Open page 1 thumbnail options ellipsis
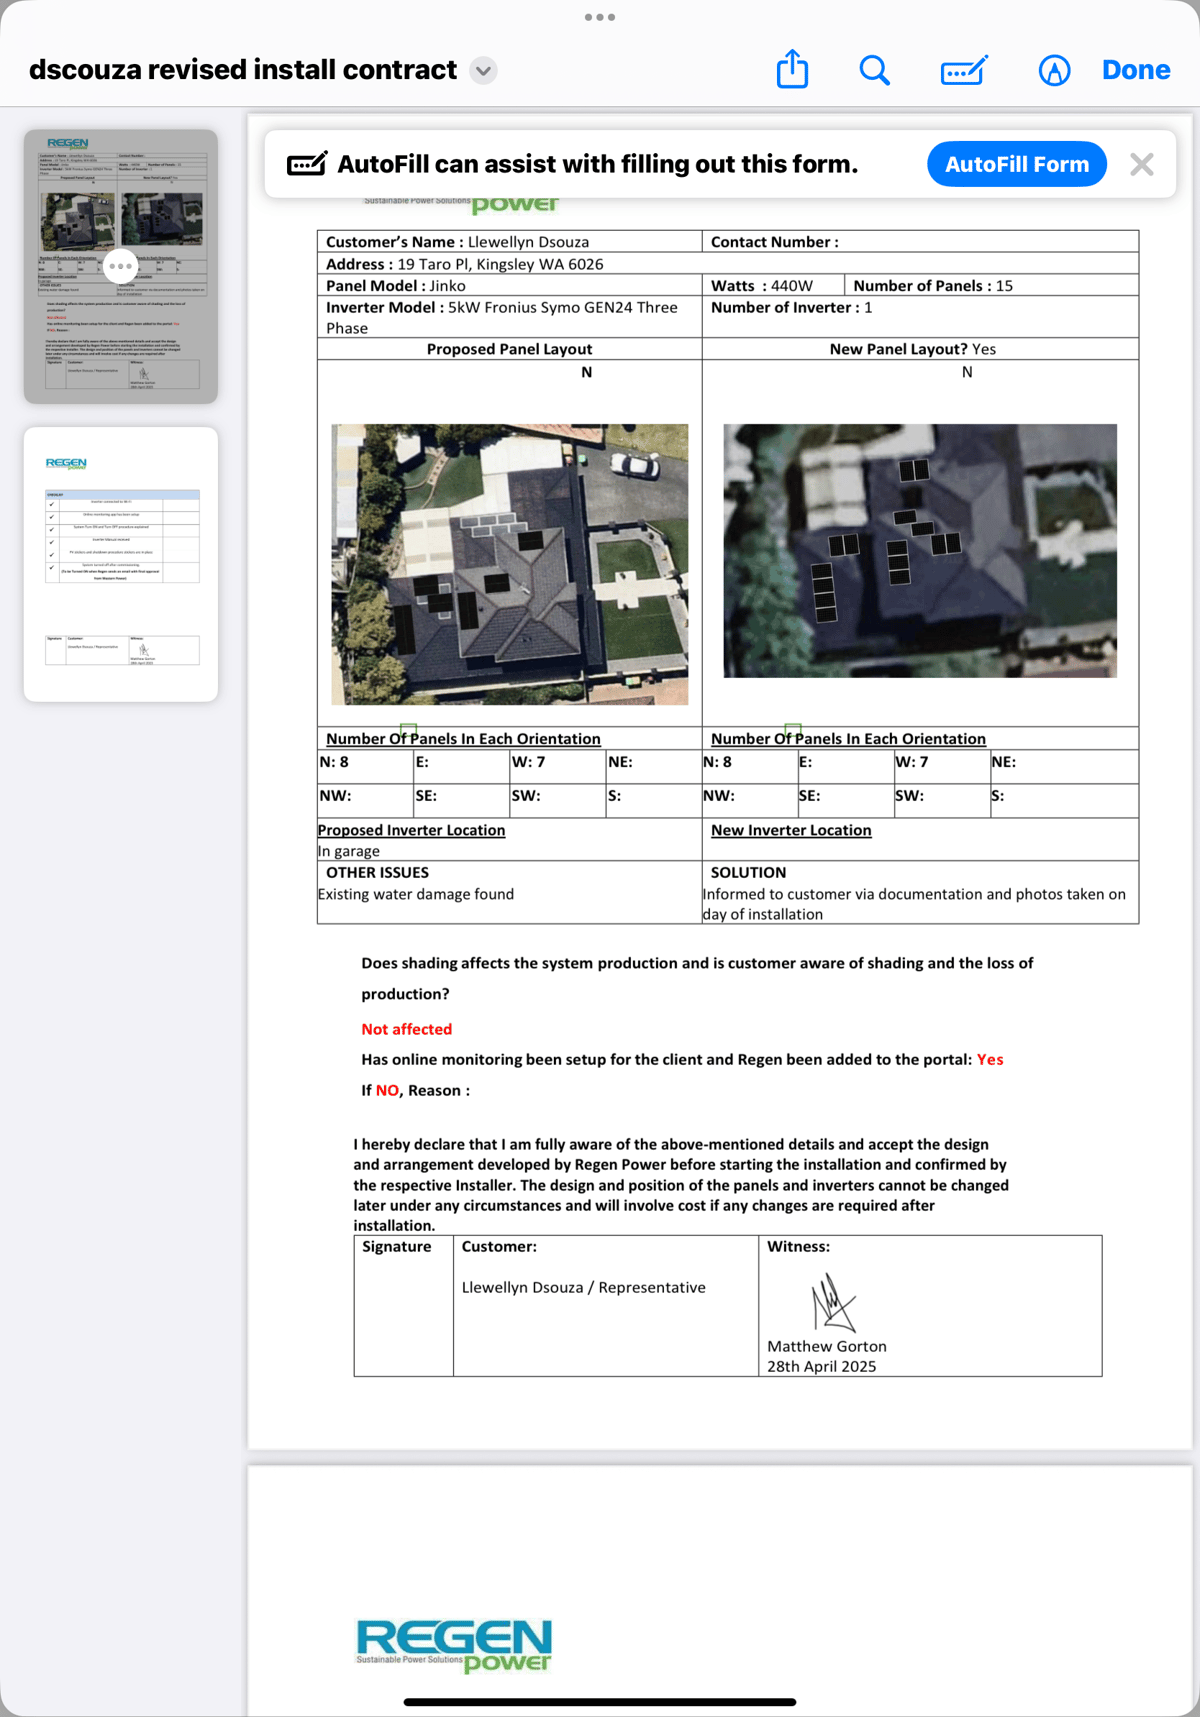 [120, 266]
